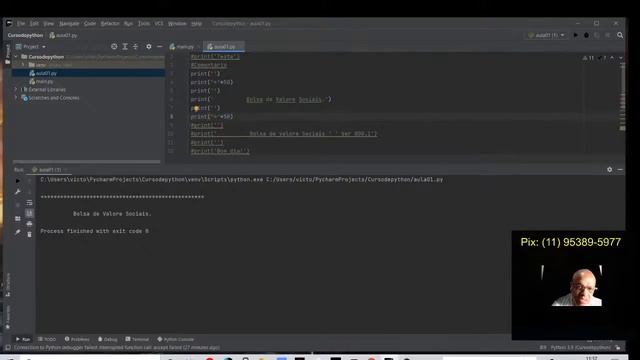Hide the Run tool window

coord(620,169)
